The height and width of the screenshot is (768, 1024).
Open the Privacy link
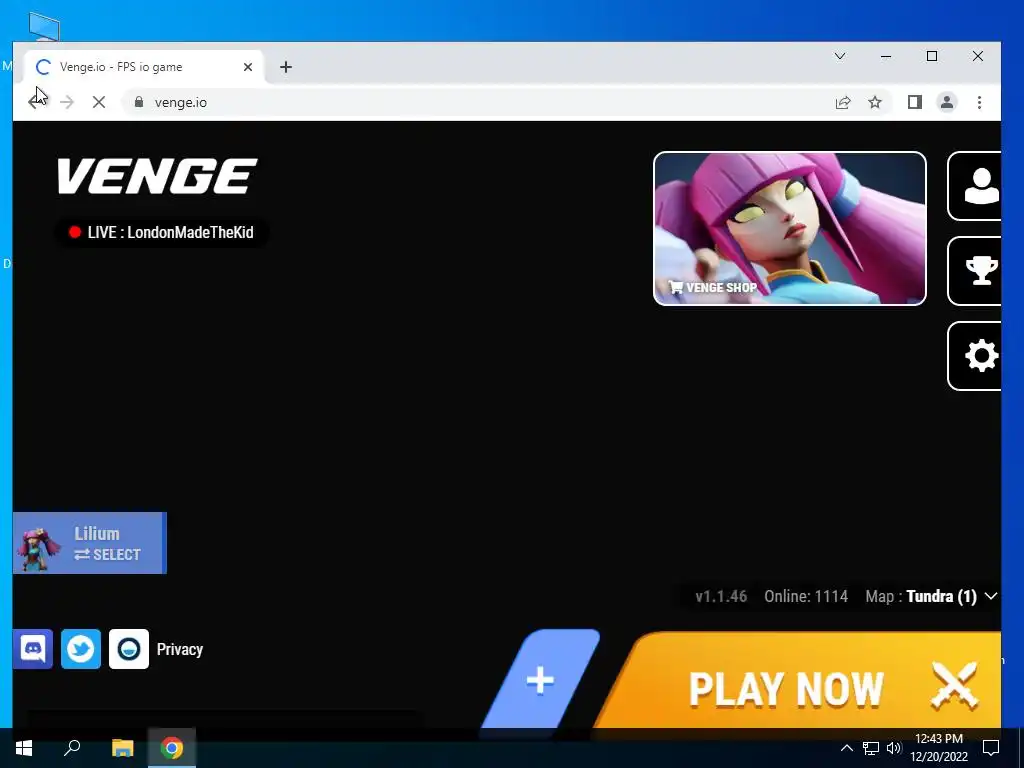pyautogui.click(x=180, y=649)
